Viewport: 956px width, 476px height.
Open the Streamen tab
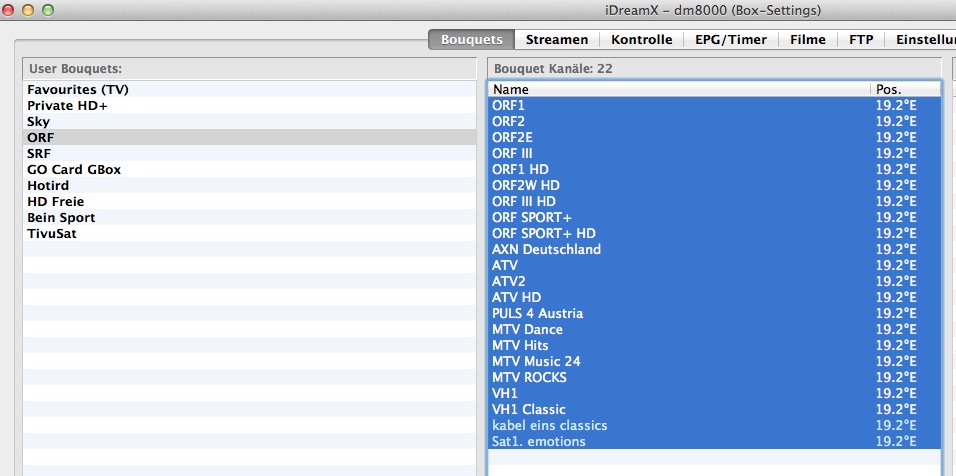[557, 40]
